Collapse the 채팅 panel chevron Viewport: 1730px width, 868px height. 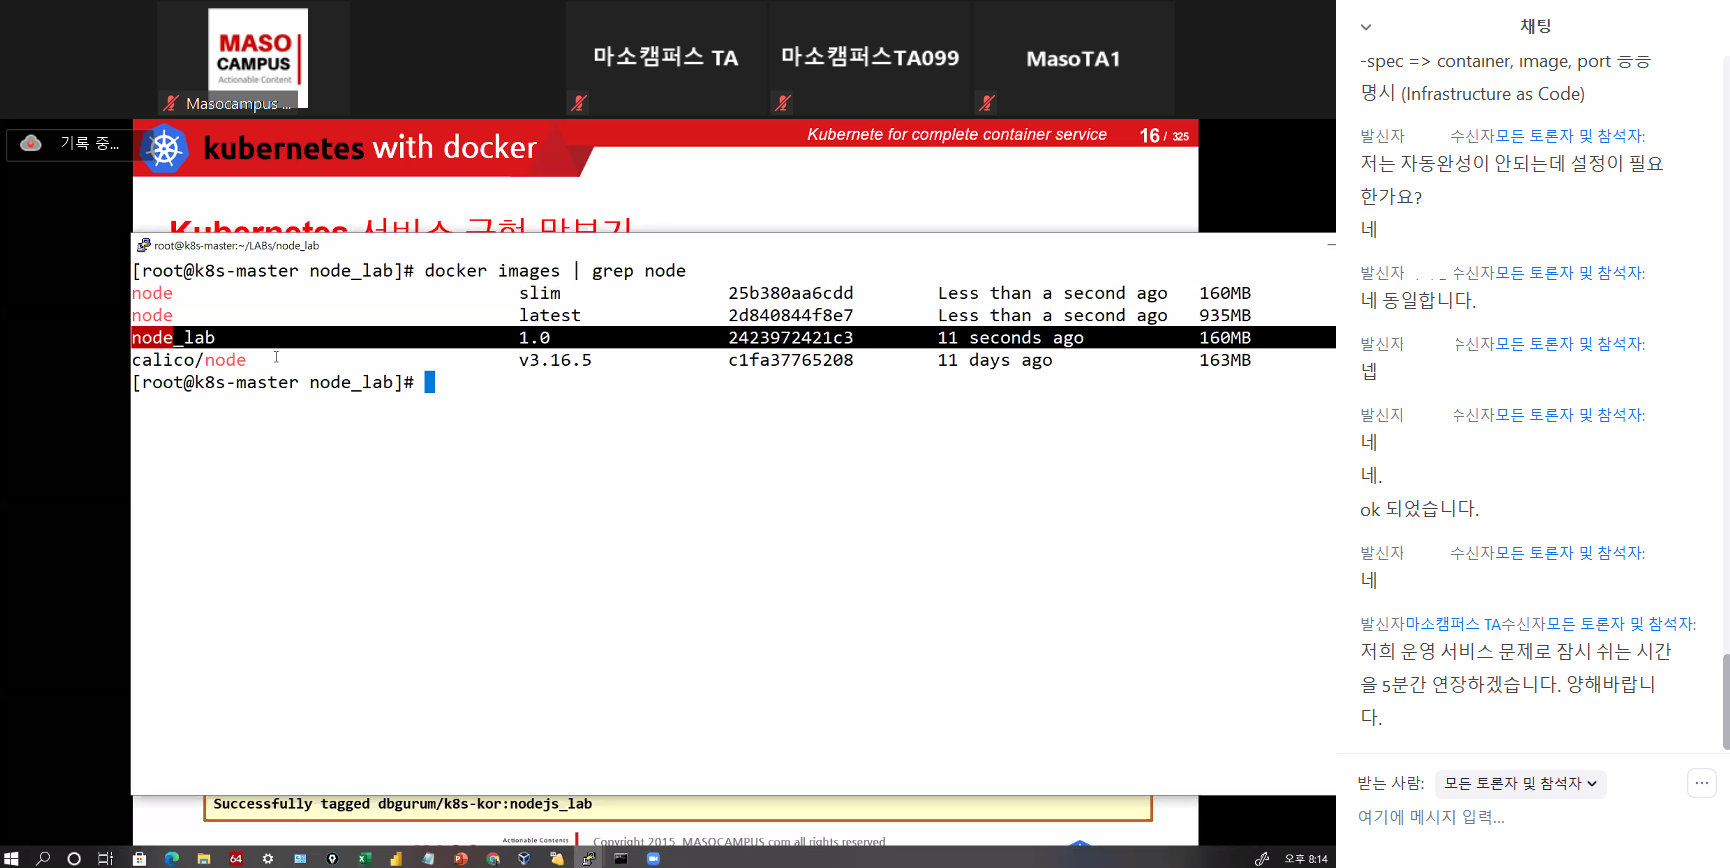tap(1366, 27)
